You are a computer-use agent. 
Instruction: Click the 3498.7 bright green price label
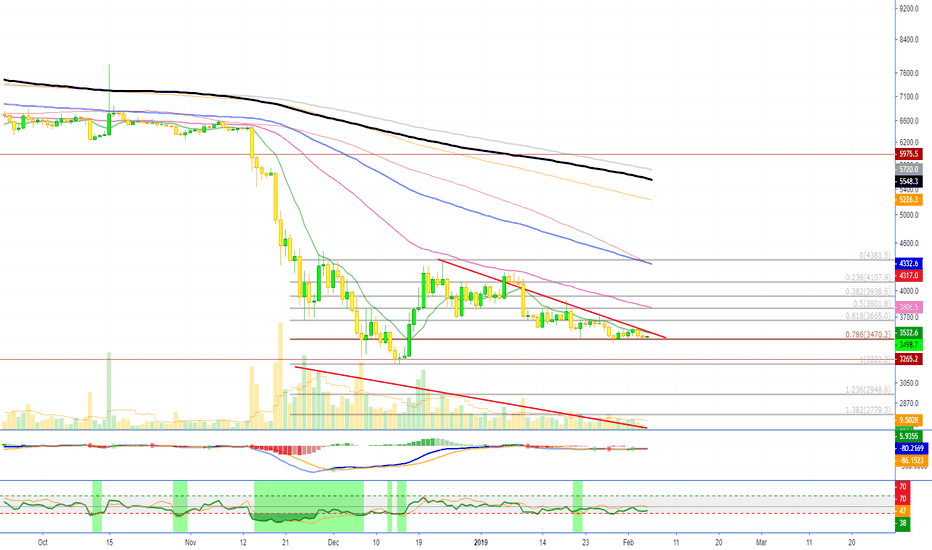click(909, 345)
